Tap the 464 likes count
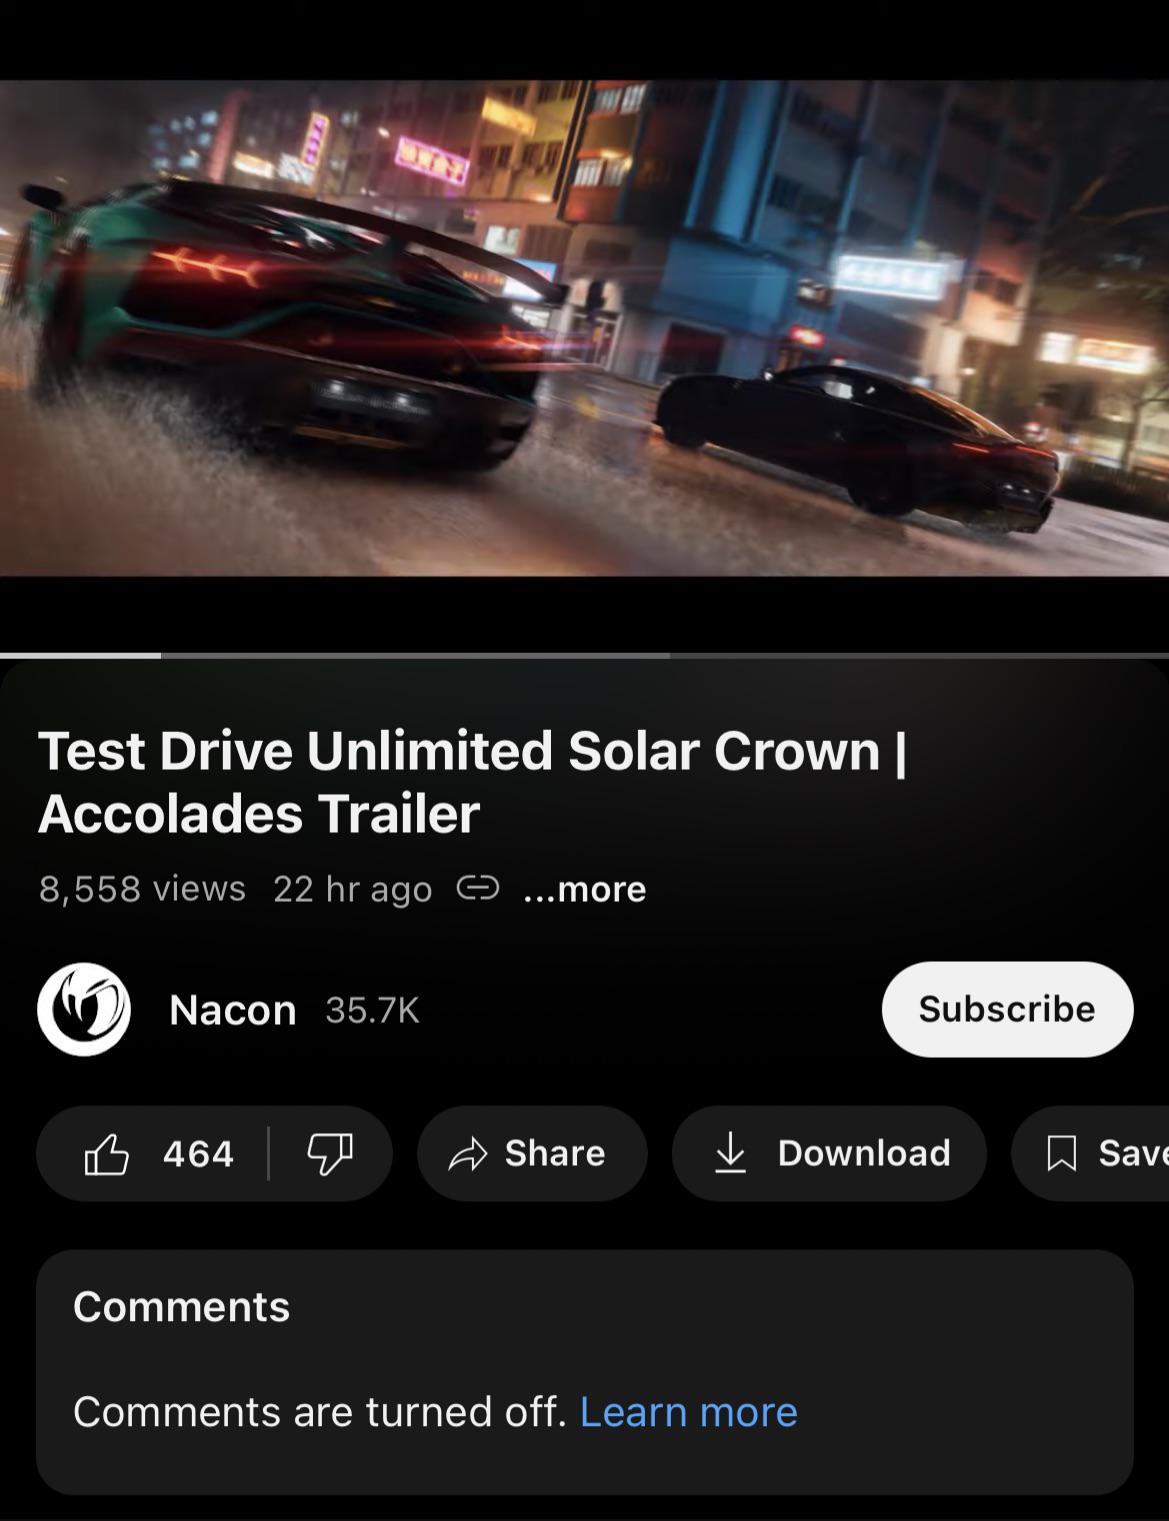1169x1521 pixels. [x=198, y=1154]
